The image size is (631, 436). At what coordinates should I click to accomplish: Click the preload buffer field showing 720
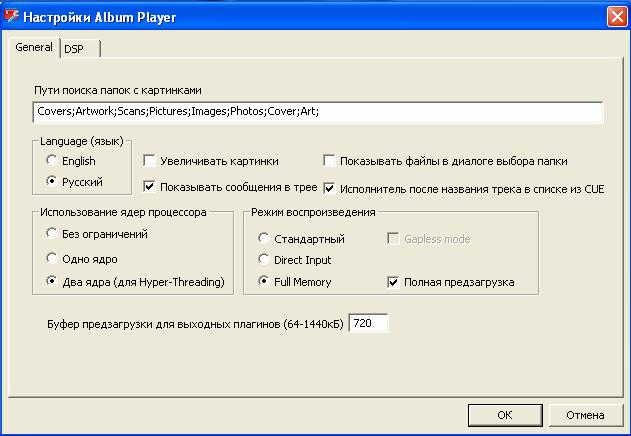[368, 323]
